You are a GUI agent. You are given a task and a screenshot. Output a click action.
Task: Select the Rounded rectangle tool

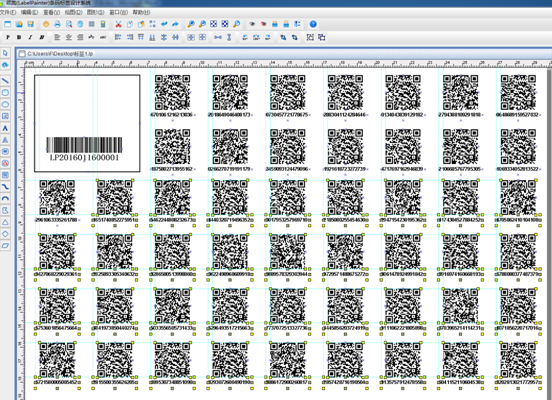click(x=5, y=93)
